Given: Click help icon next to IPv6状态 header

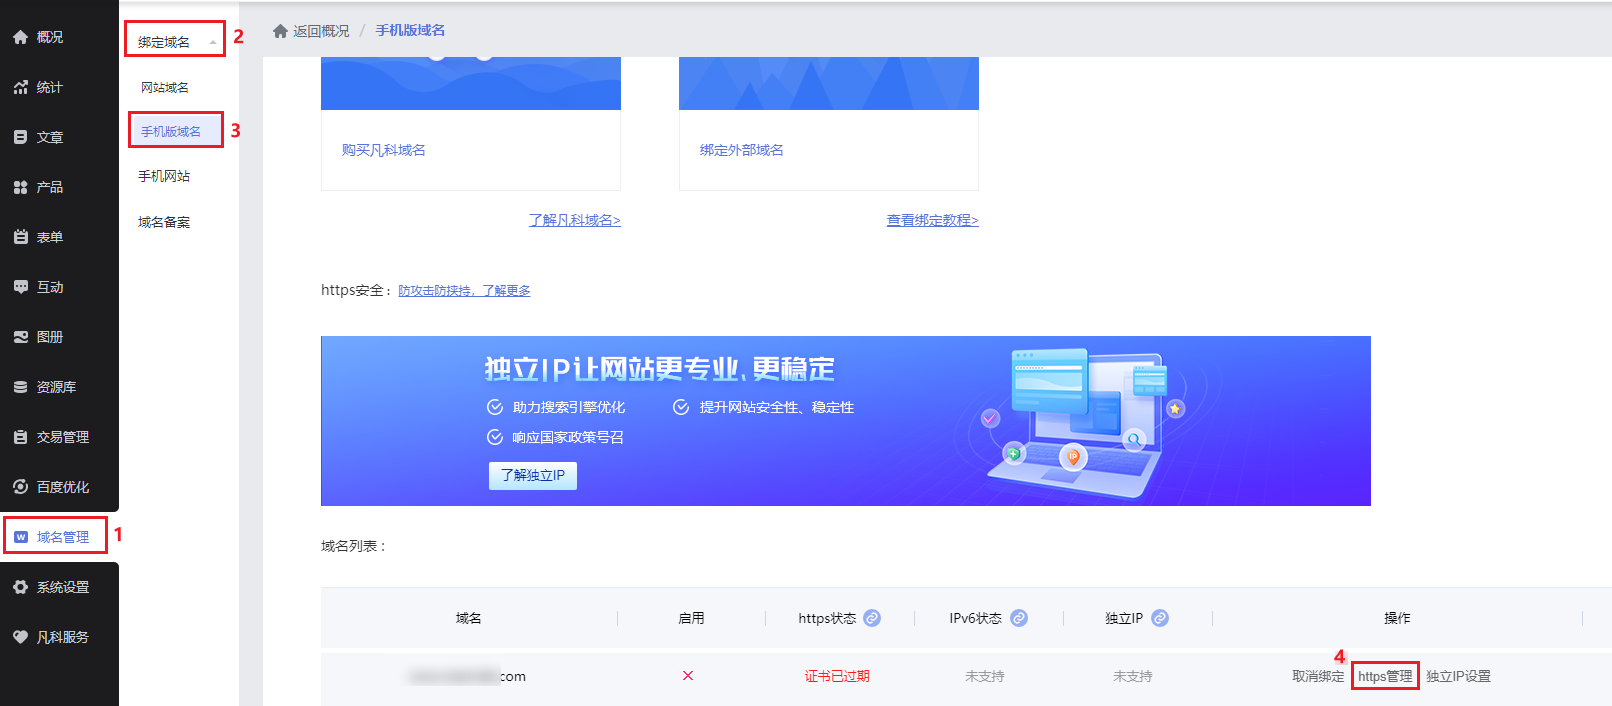Looking at the screenshot, I should (x=1019, y=618).
